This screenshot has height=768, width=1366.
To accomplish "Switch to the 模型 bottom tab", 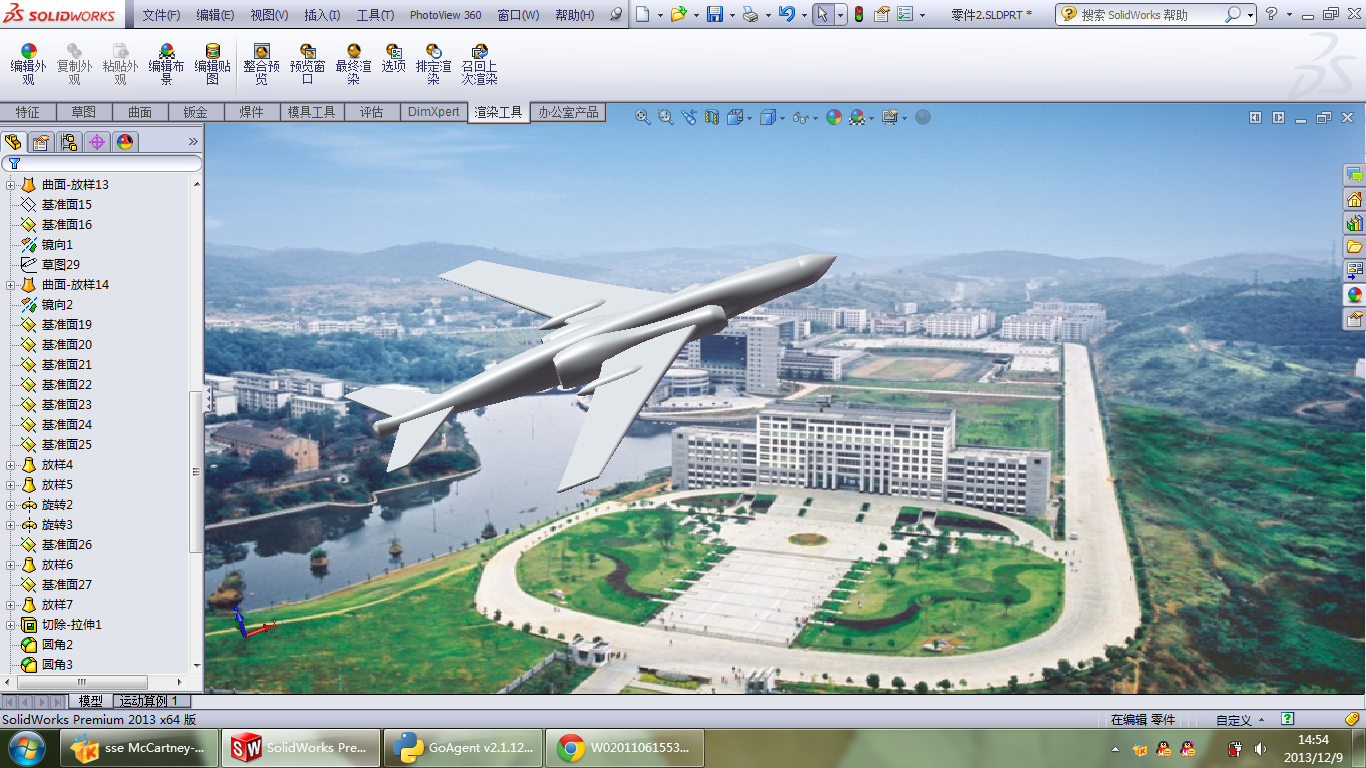I will (x=90, y=701).
